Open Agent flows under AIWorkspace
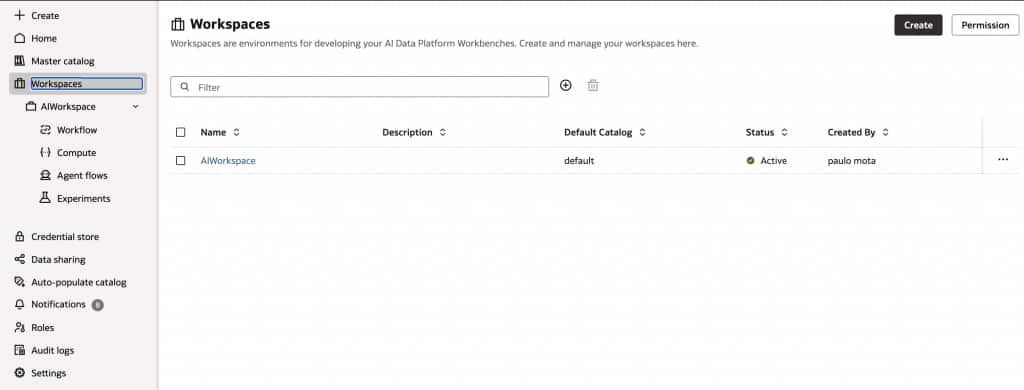1024x390 pixels. pos(82,175)
